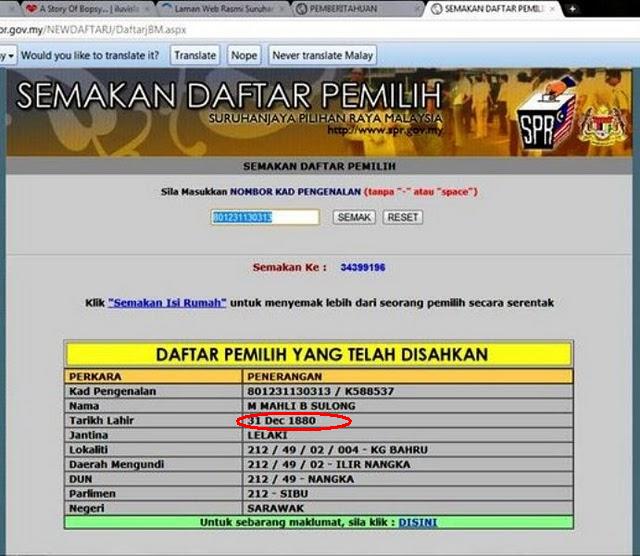Click the Daerah Mengundi row label
Screen dimensions: 640x556
(116, 465)
